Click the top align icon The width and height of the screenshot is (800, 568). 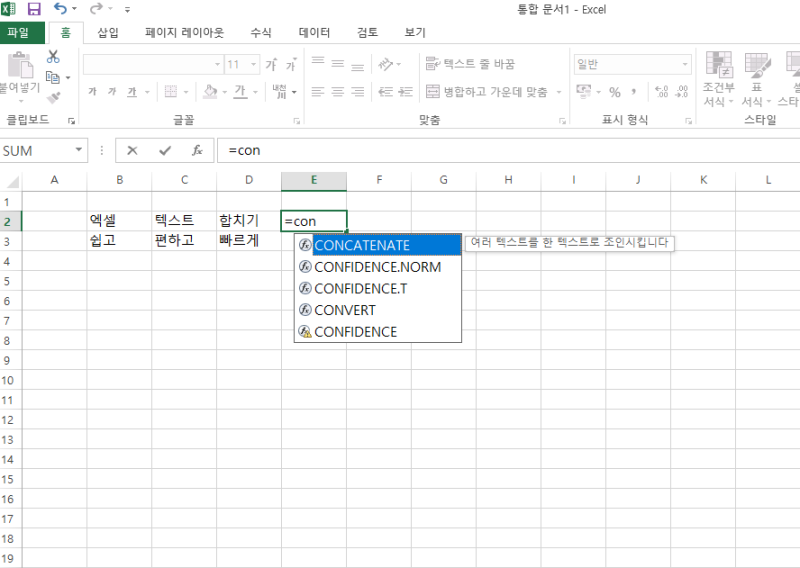coord(318,62)
